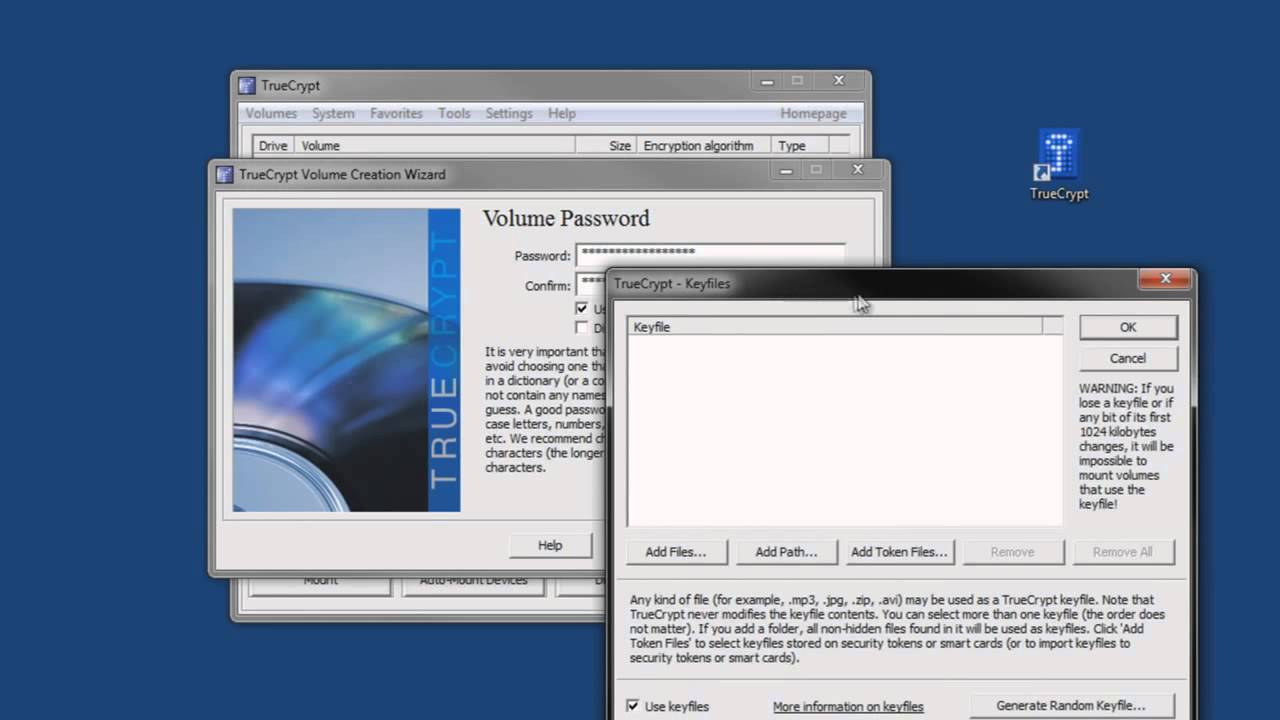Click the Password input field

click(x=710, y=254)
